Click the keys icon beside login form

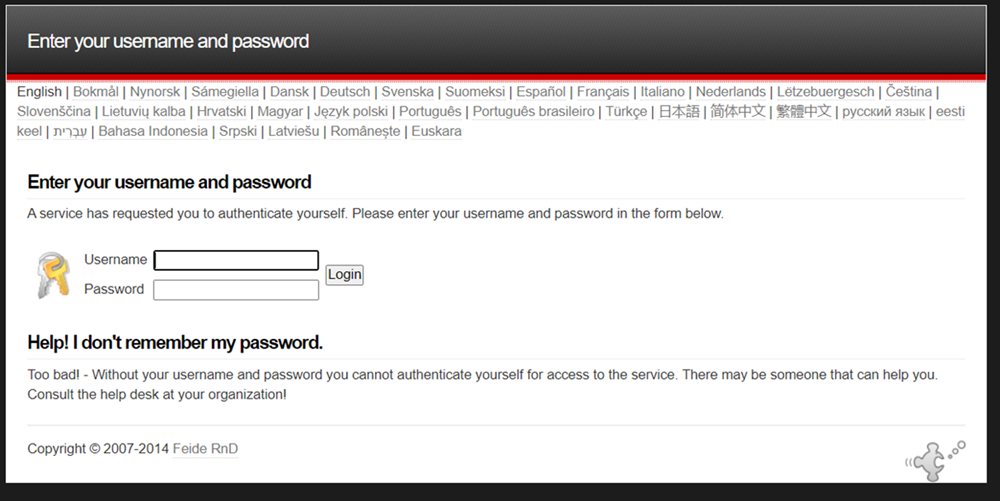(x=53, y=275)
